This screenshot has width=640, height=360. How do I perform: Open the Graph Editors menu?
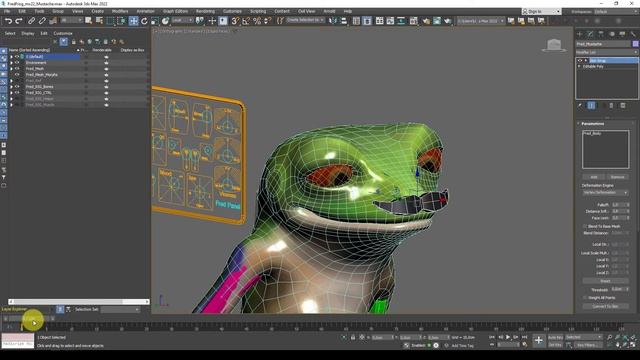(176, 11)
